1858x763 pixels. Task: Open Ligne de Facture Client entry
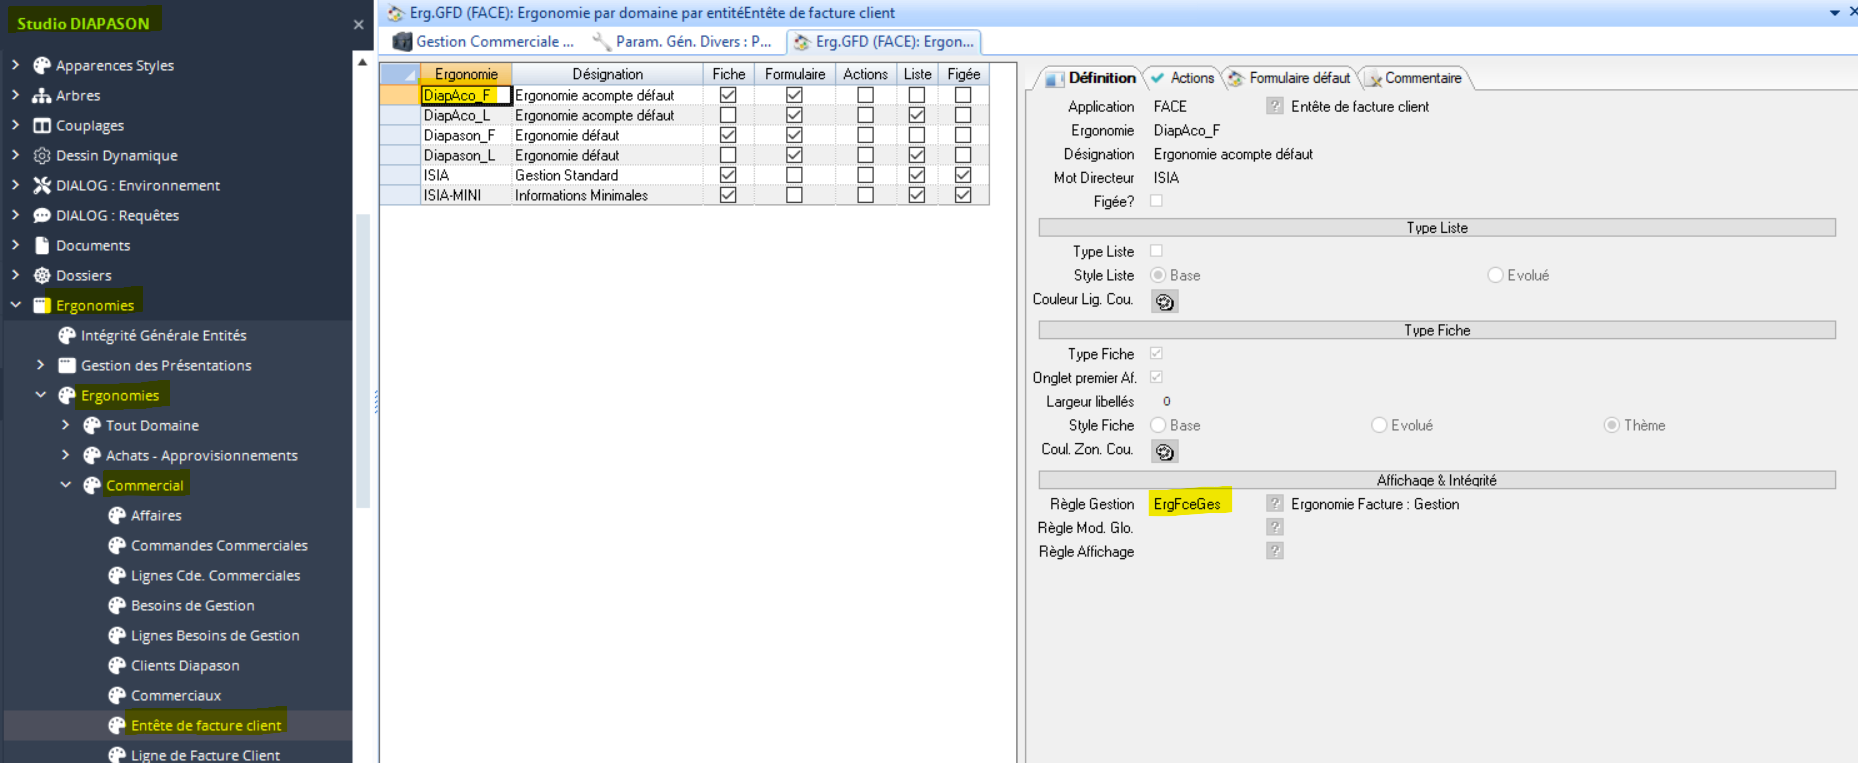(x=205, y=755)
